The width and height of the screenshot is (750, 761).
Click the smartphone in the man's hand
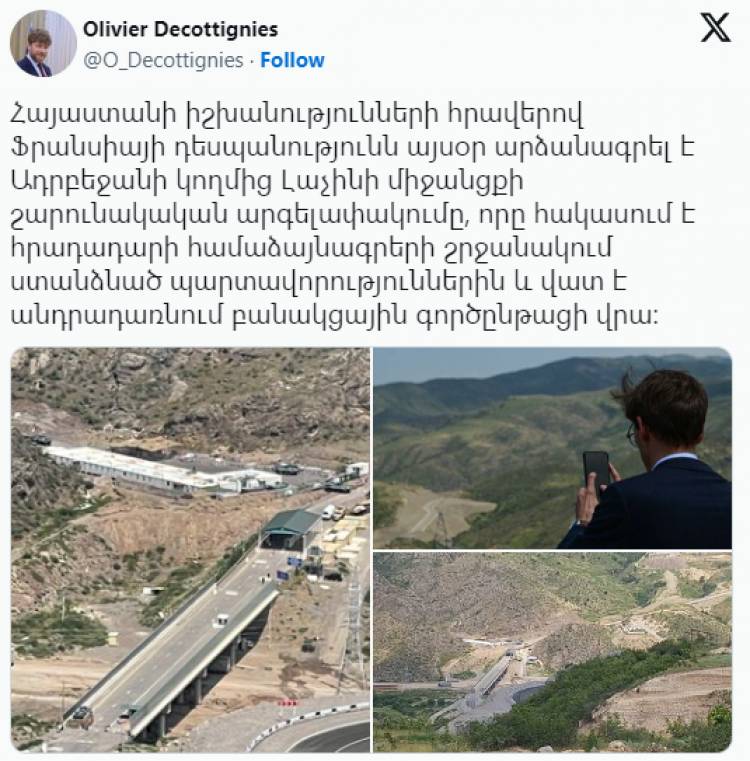click(596, 468)
